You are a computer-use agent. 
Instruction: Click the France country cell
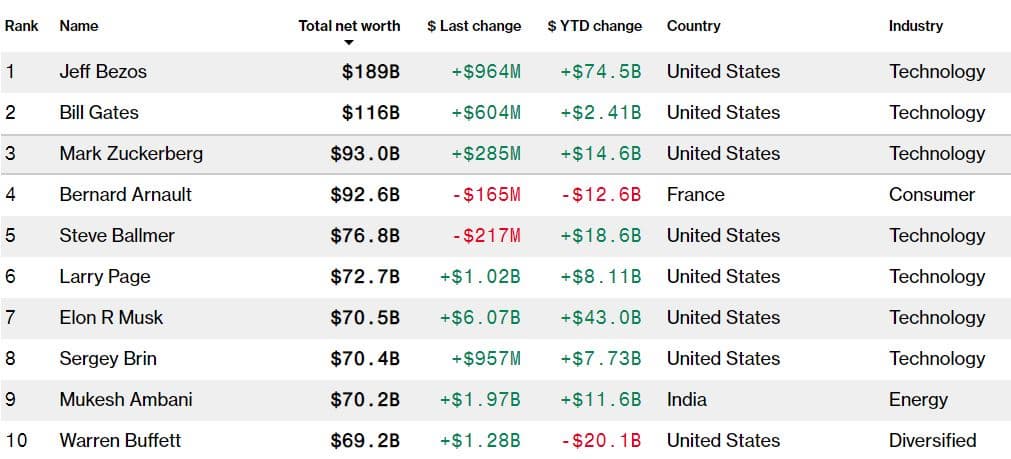[x=696, y=195]
